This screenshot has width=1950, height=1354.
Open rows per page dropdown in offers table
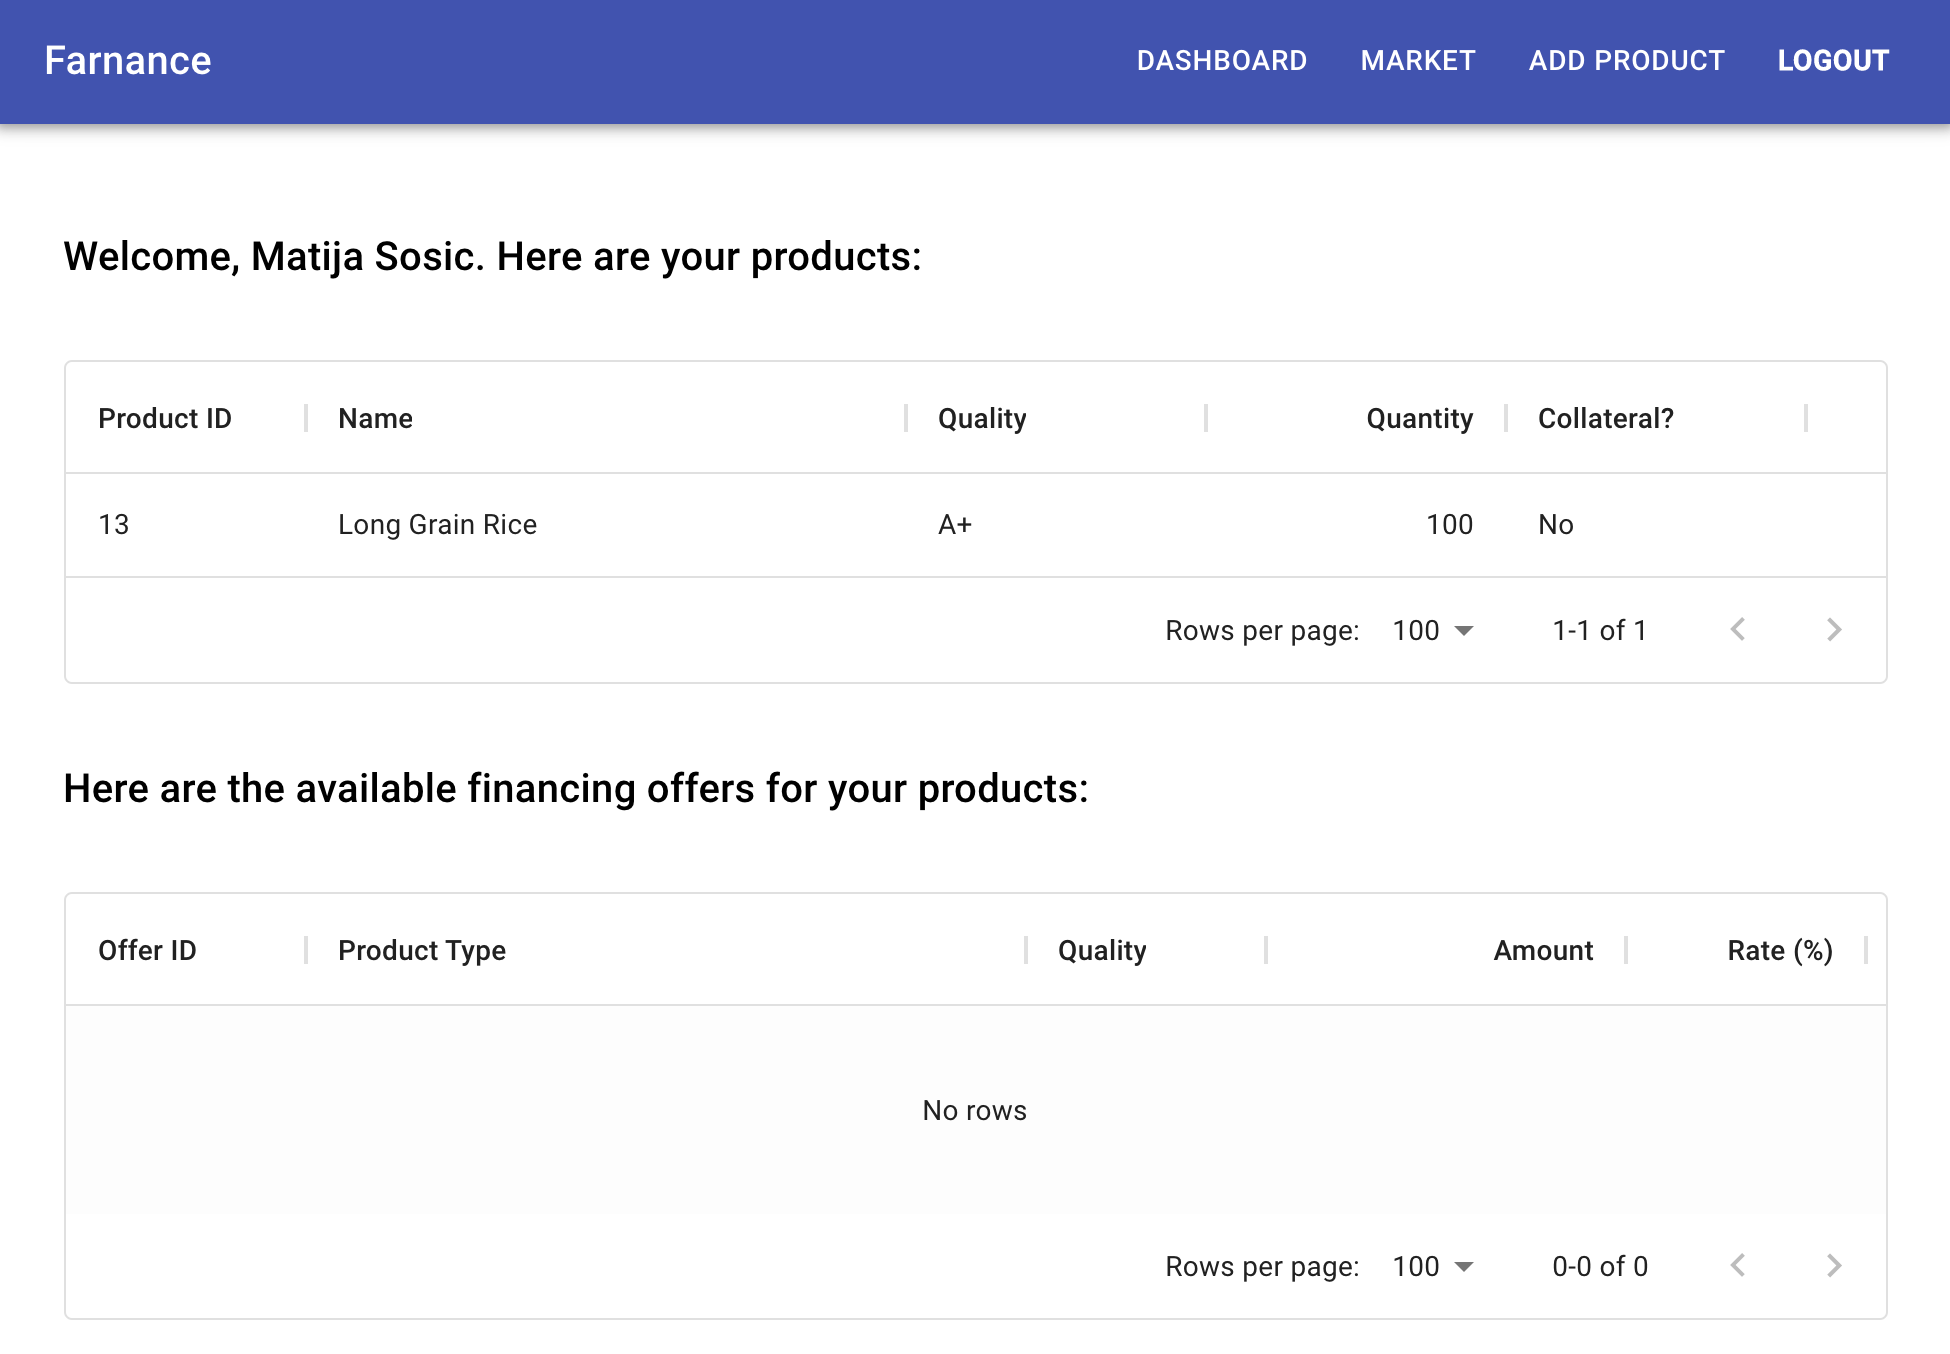[1433, 1266]
